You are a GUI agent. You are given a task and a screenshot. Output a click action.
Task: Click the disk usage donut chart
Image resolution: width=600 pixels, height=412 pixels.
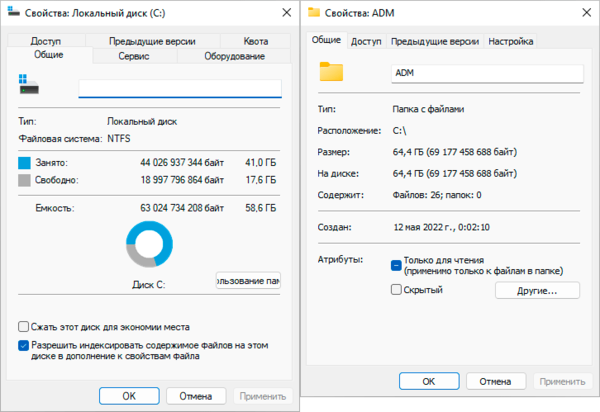click(x=149, y=244)
